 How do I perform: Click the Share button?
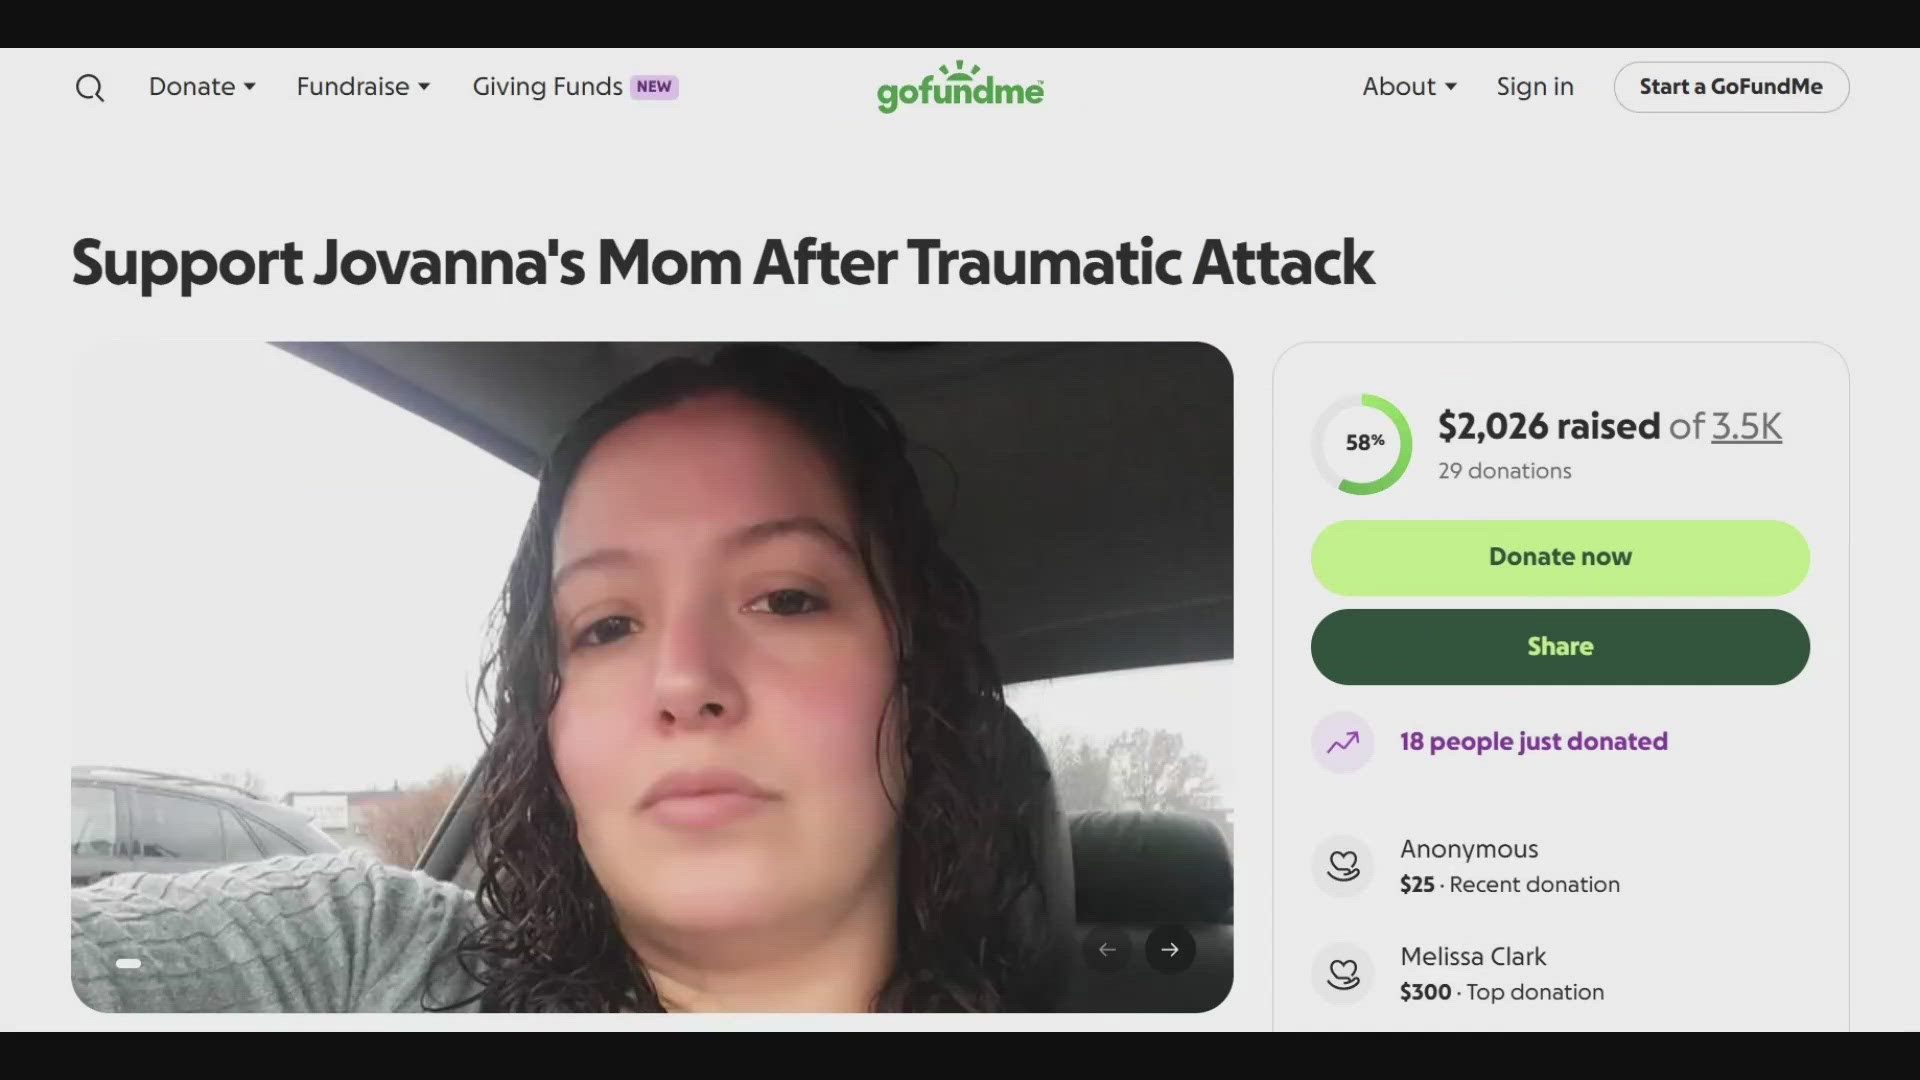(1559, 646)
